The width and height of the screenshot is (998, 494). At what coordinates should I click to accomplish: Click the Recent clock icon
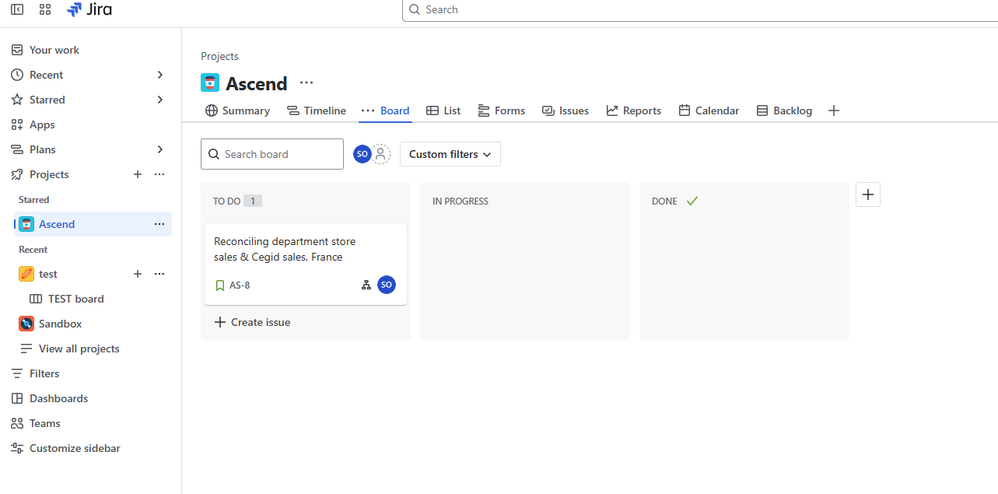(x=17, y=75)
